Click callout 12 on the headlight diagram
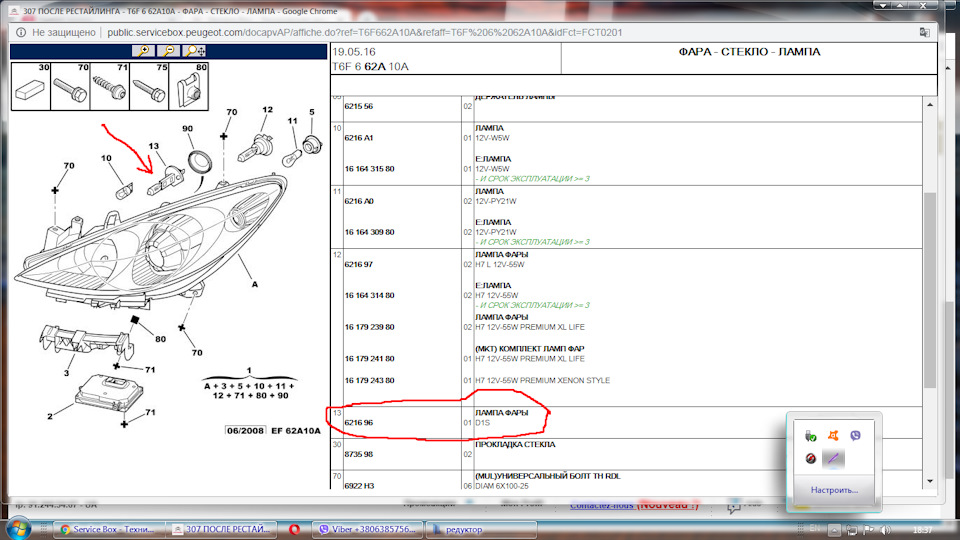The image size is (960, 540). point(267,110)
